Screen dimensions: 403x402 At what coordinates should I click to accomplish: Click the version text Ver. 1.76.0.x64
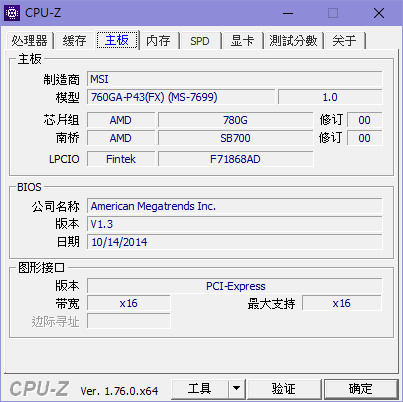[x=119, y=391]
